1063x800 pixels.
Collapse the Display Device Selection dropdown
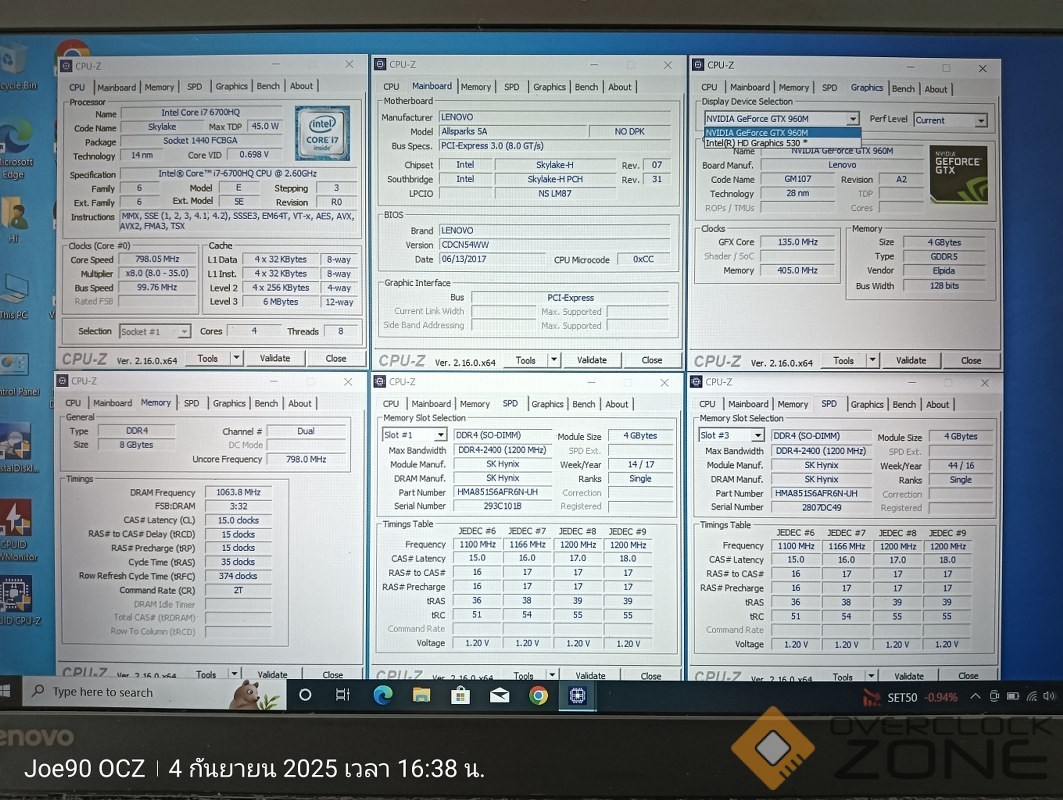[852, 119]
